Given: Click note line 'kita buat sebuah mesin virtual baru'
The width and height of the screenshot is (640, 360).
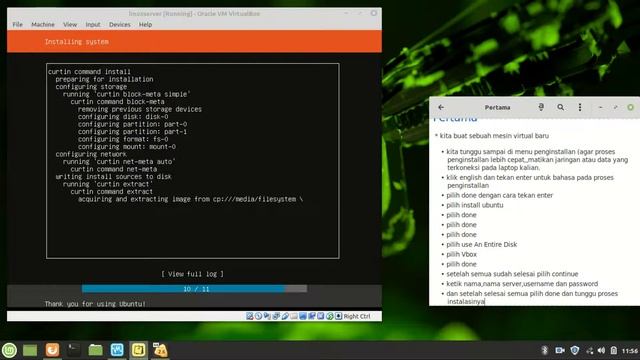Looking at the screenshot, I should (494, 136).
